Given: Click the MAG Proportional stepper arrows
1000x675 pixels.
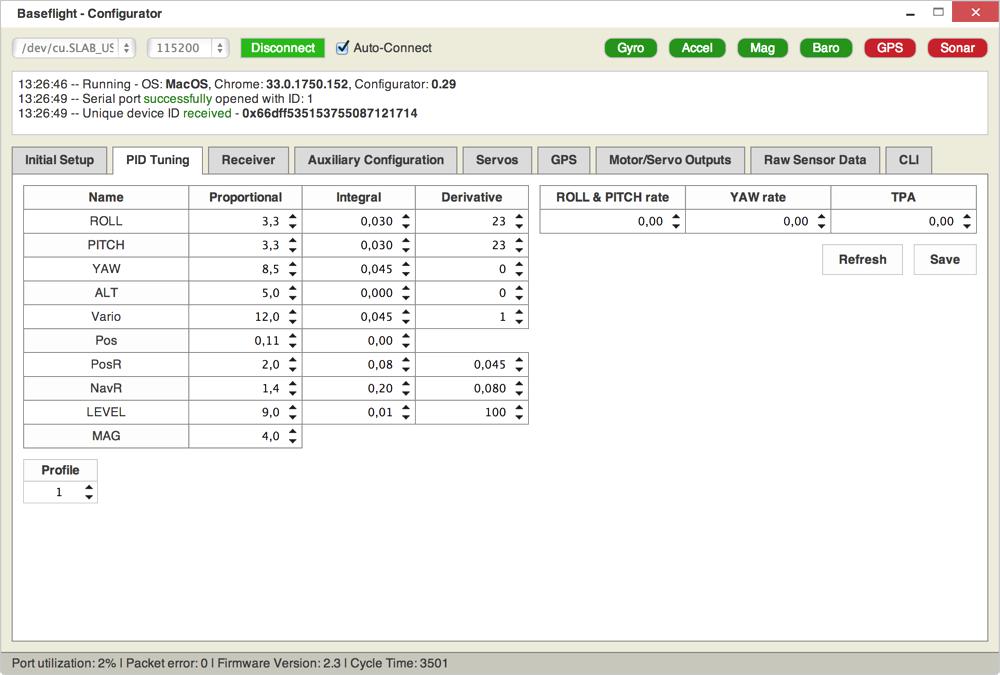Looking at the screenshot, I should point(292,436).
